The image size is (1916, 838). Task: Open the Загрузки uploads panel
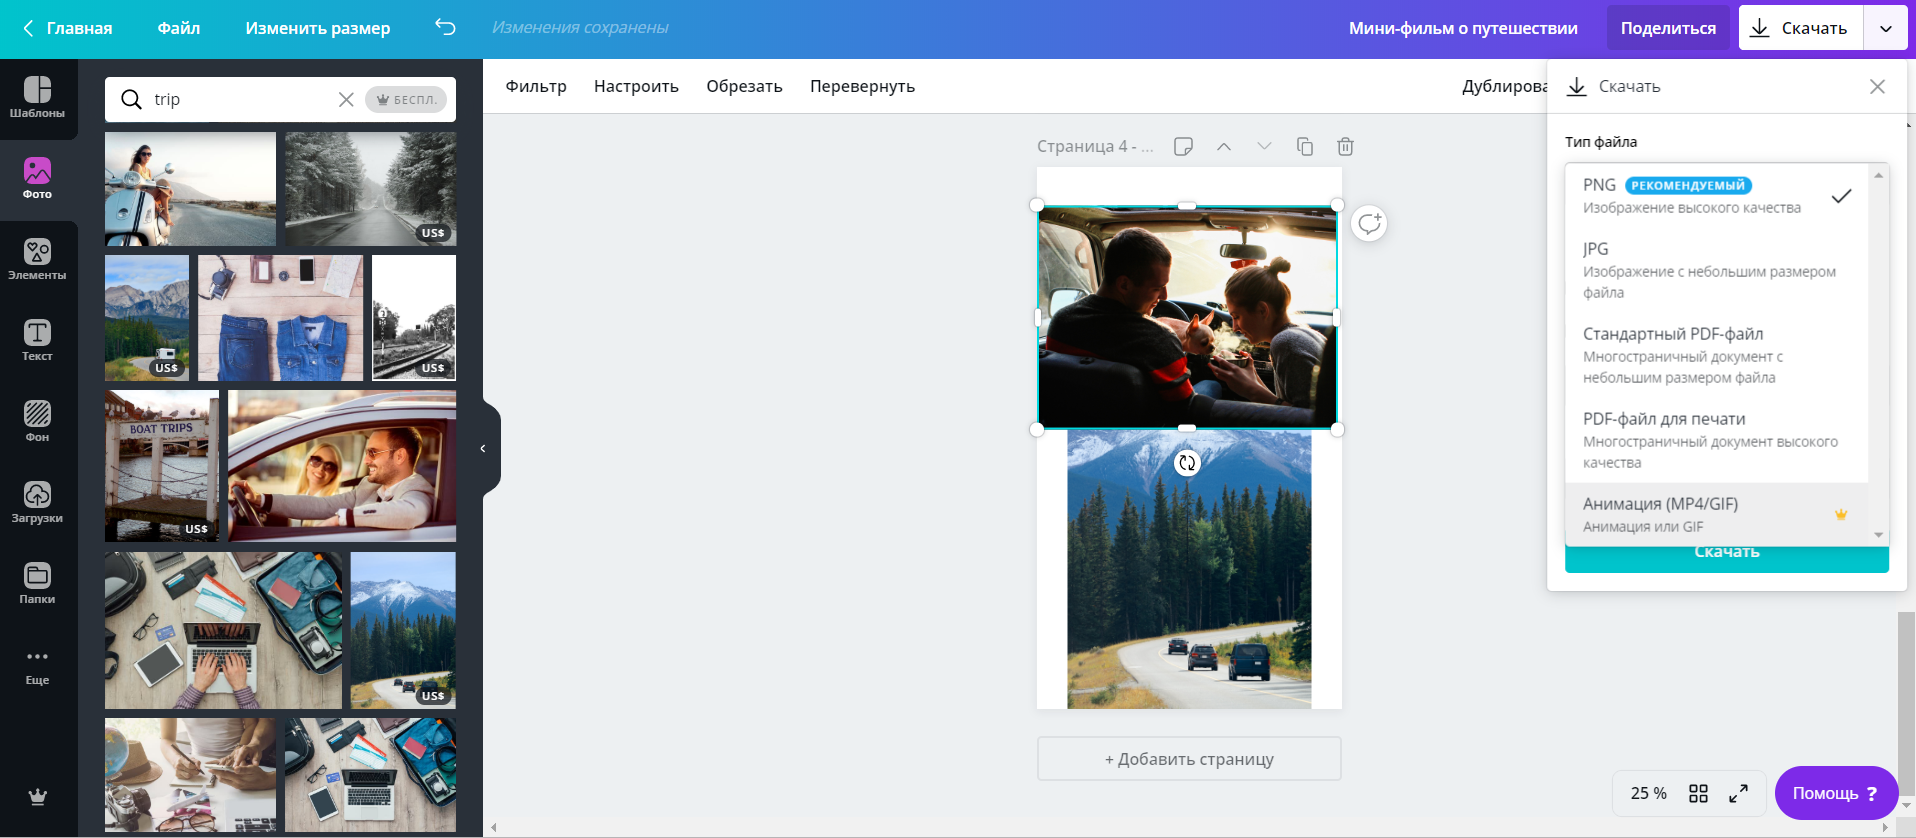[x=37, y=503]
